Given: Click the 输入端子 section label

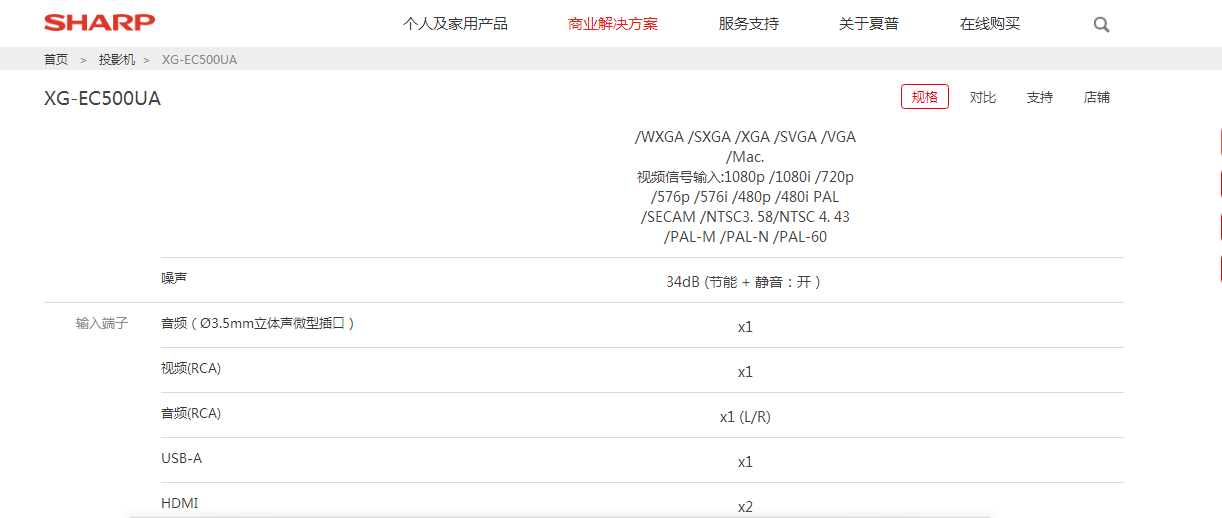Looking at the screenshot, I should [x=102, y=324].
